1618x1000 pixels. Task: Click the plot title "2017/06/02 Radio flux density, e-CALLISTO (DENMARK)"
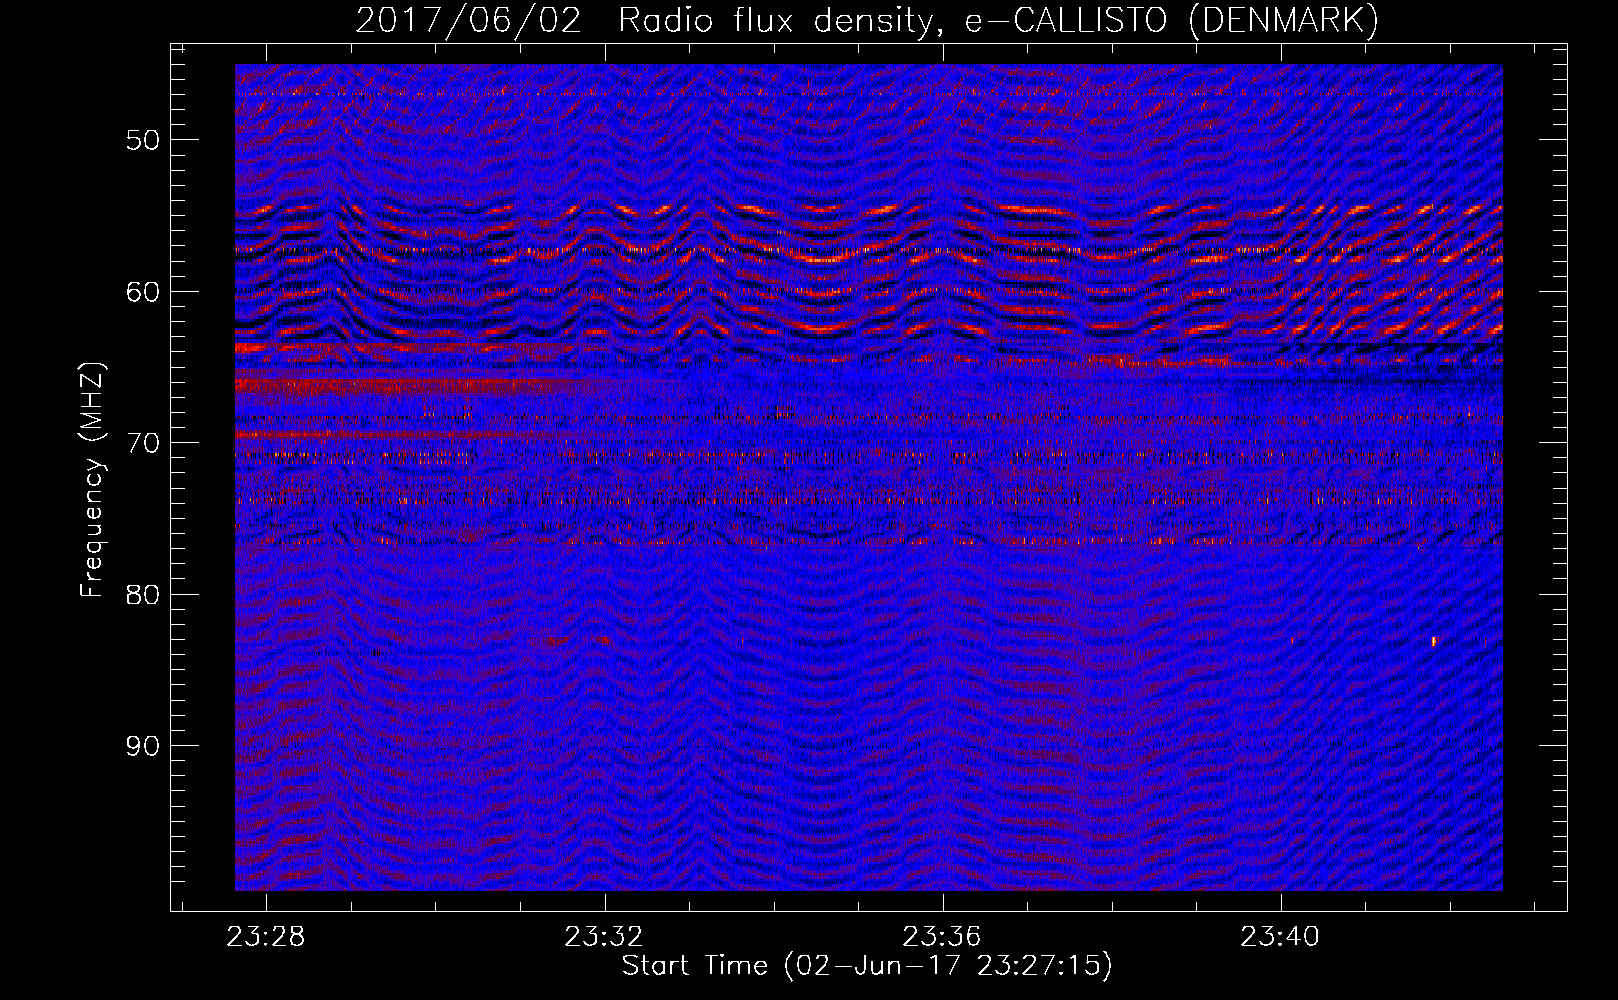point(867,21)
